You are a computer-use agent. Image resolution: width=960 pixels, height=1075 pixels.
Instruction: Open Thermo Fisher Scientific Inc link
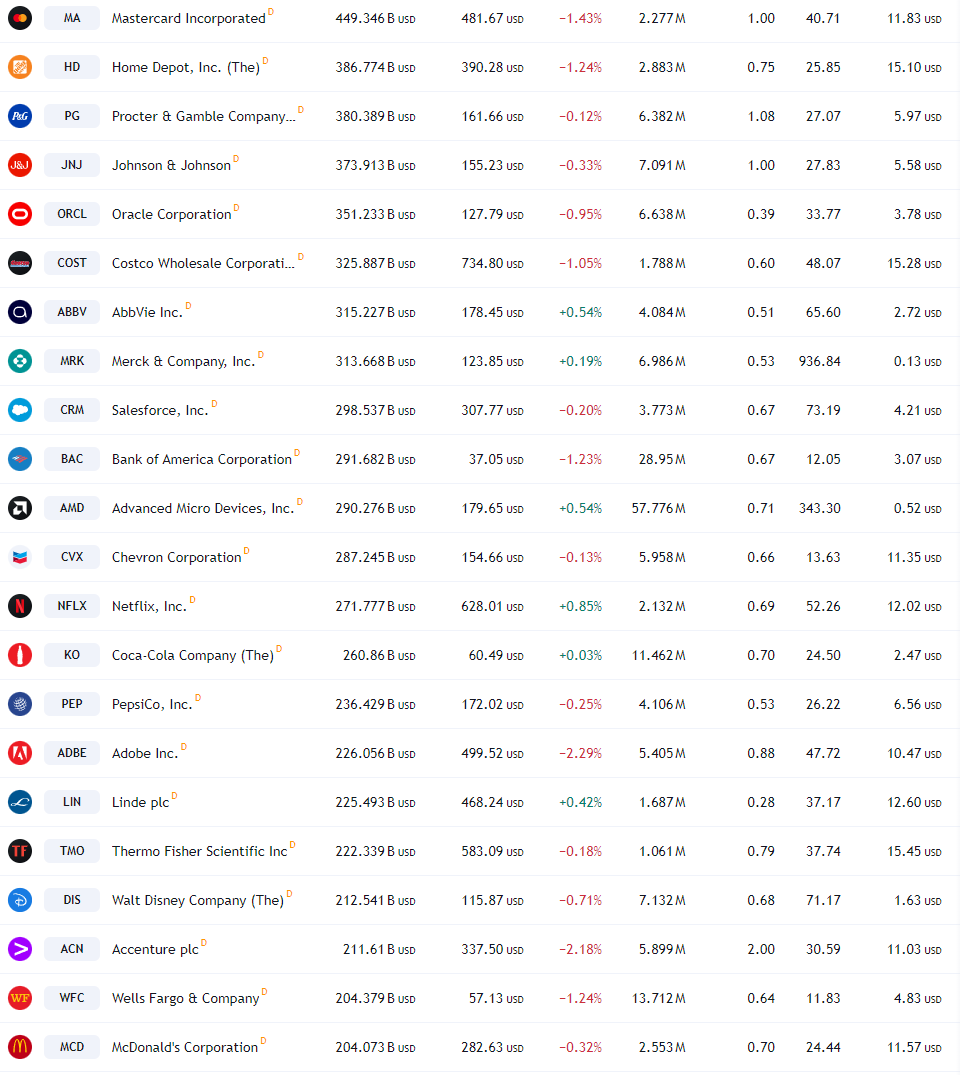click(x=200, y=851)
